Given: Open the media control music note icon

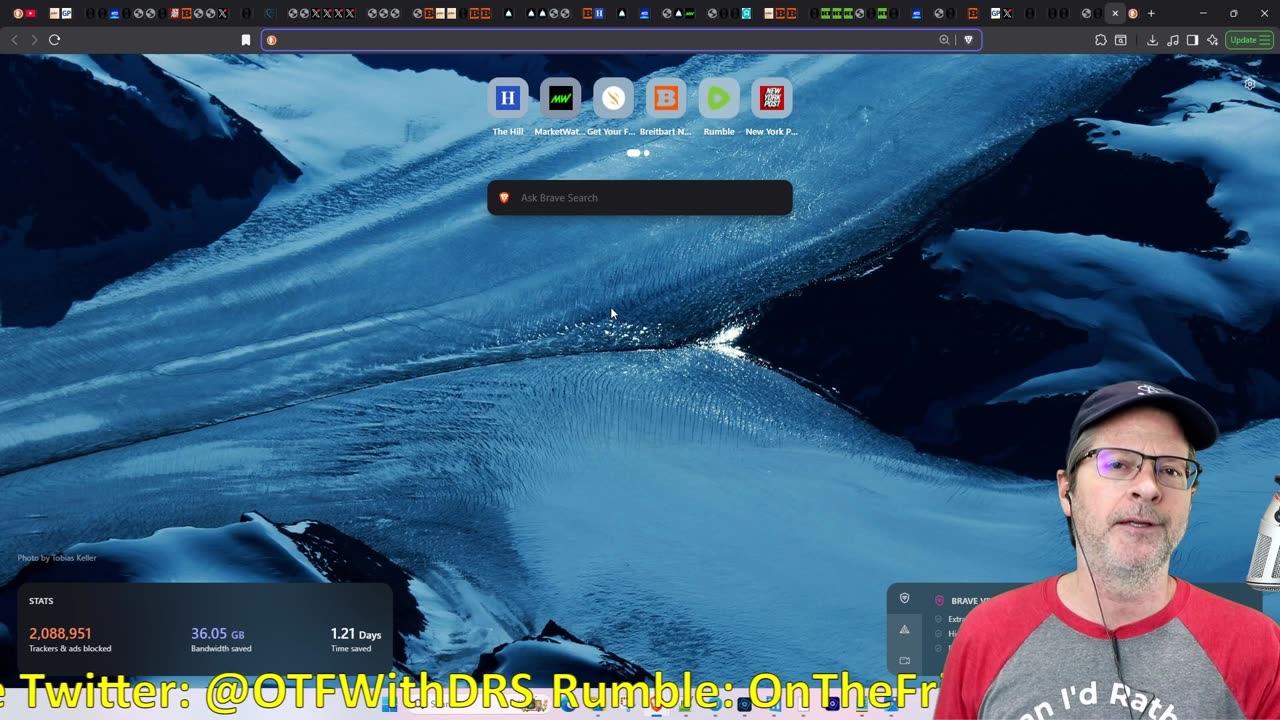Looking at the screenshot, I should 1172,40.
